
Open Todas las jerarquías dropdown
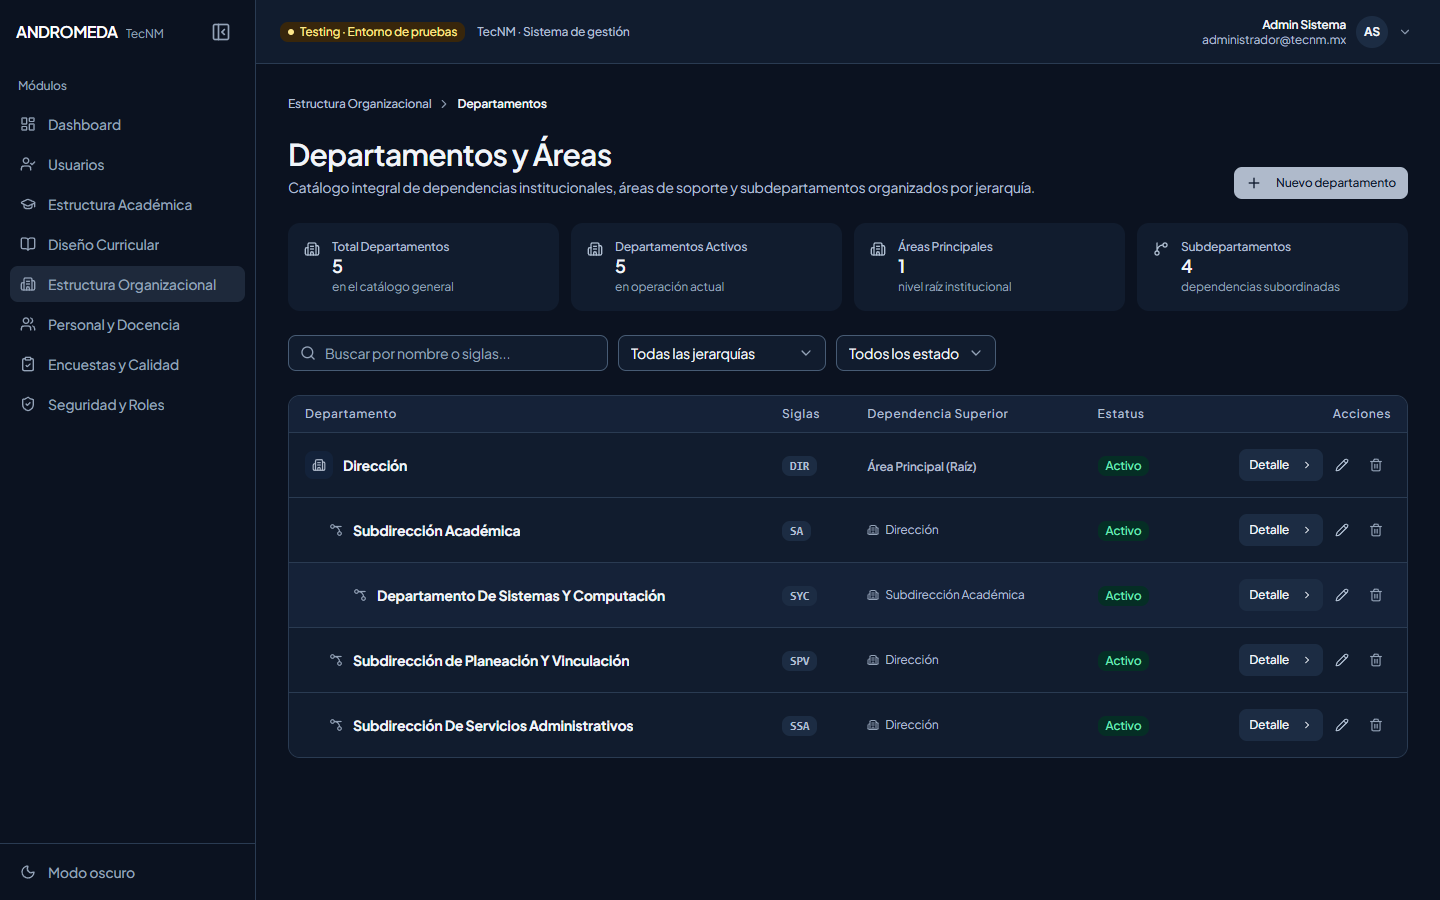pyautogui.click(x=722, y=353)
